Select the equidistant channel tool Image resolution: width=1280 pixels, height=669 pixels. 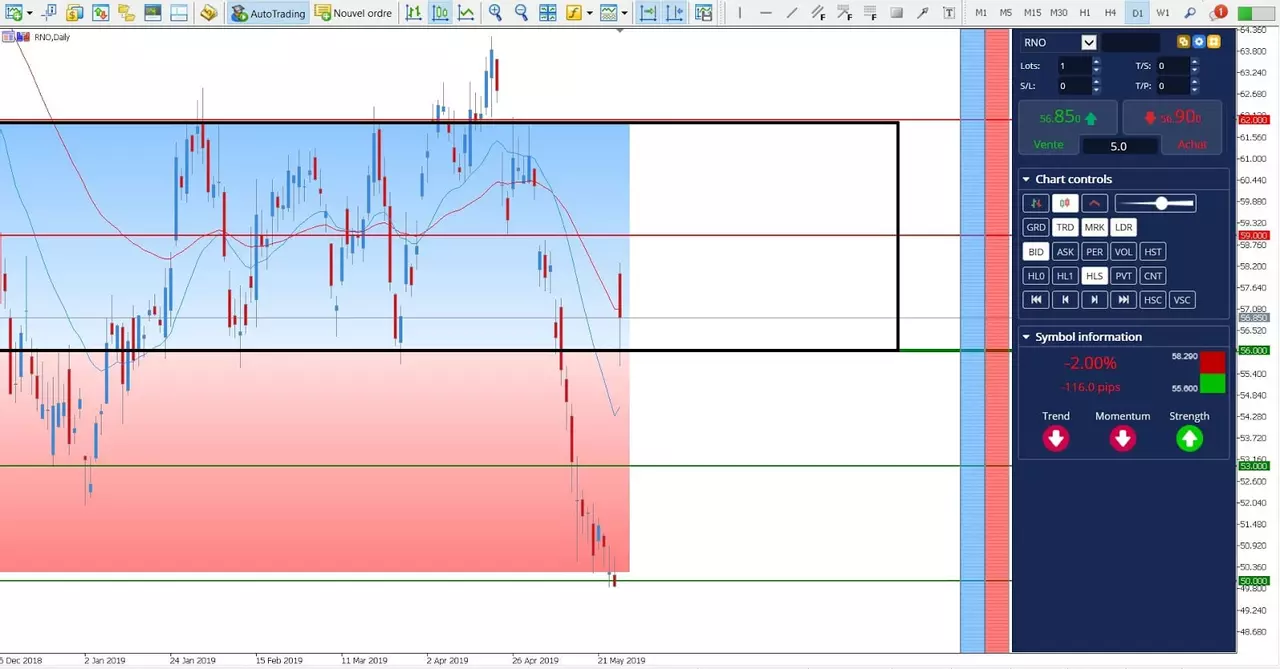(818, 13)
